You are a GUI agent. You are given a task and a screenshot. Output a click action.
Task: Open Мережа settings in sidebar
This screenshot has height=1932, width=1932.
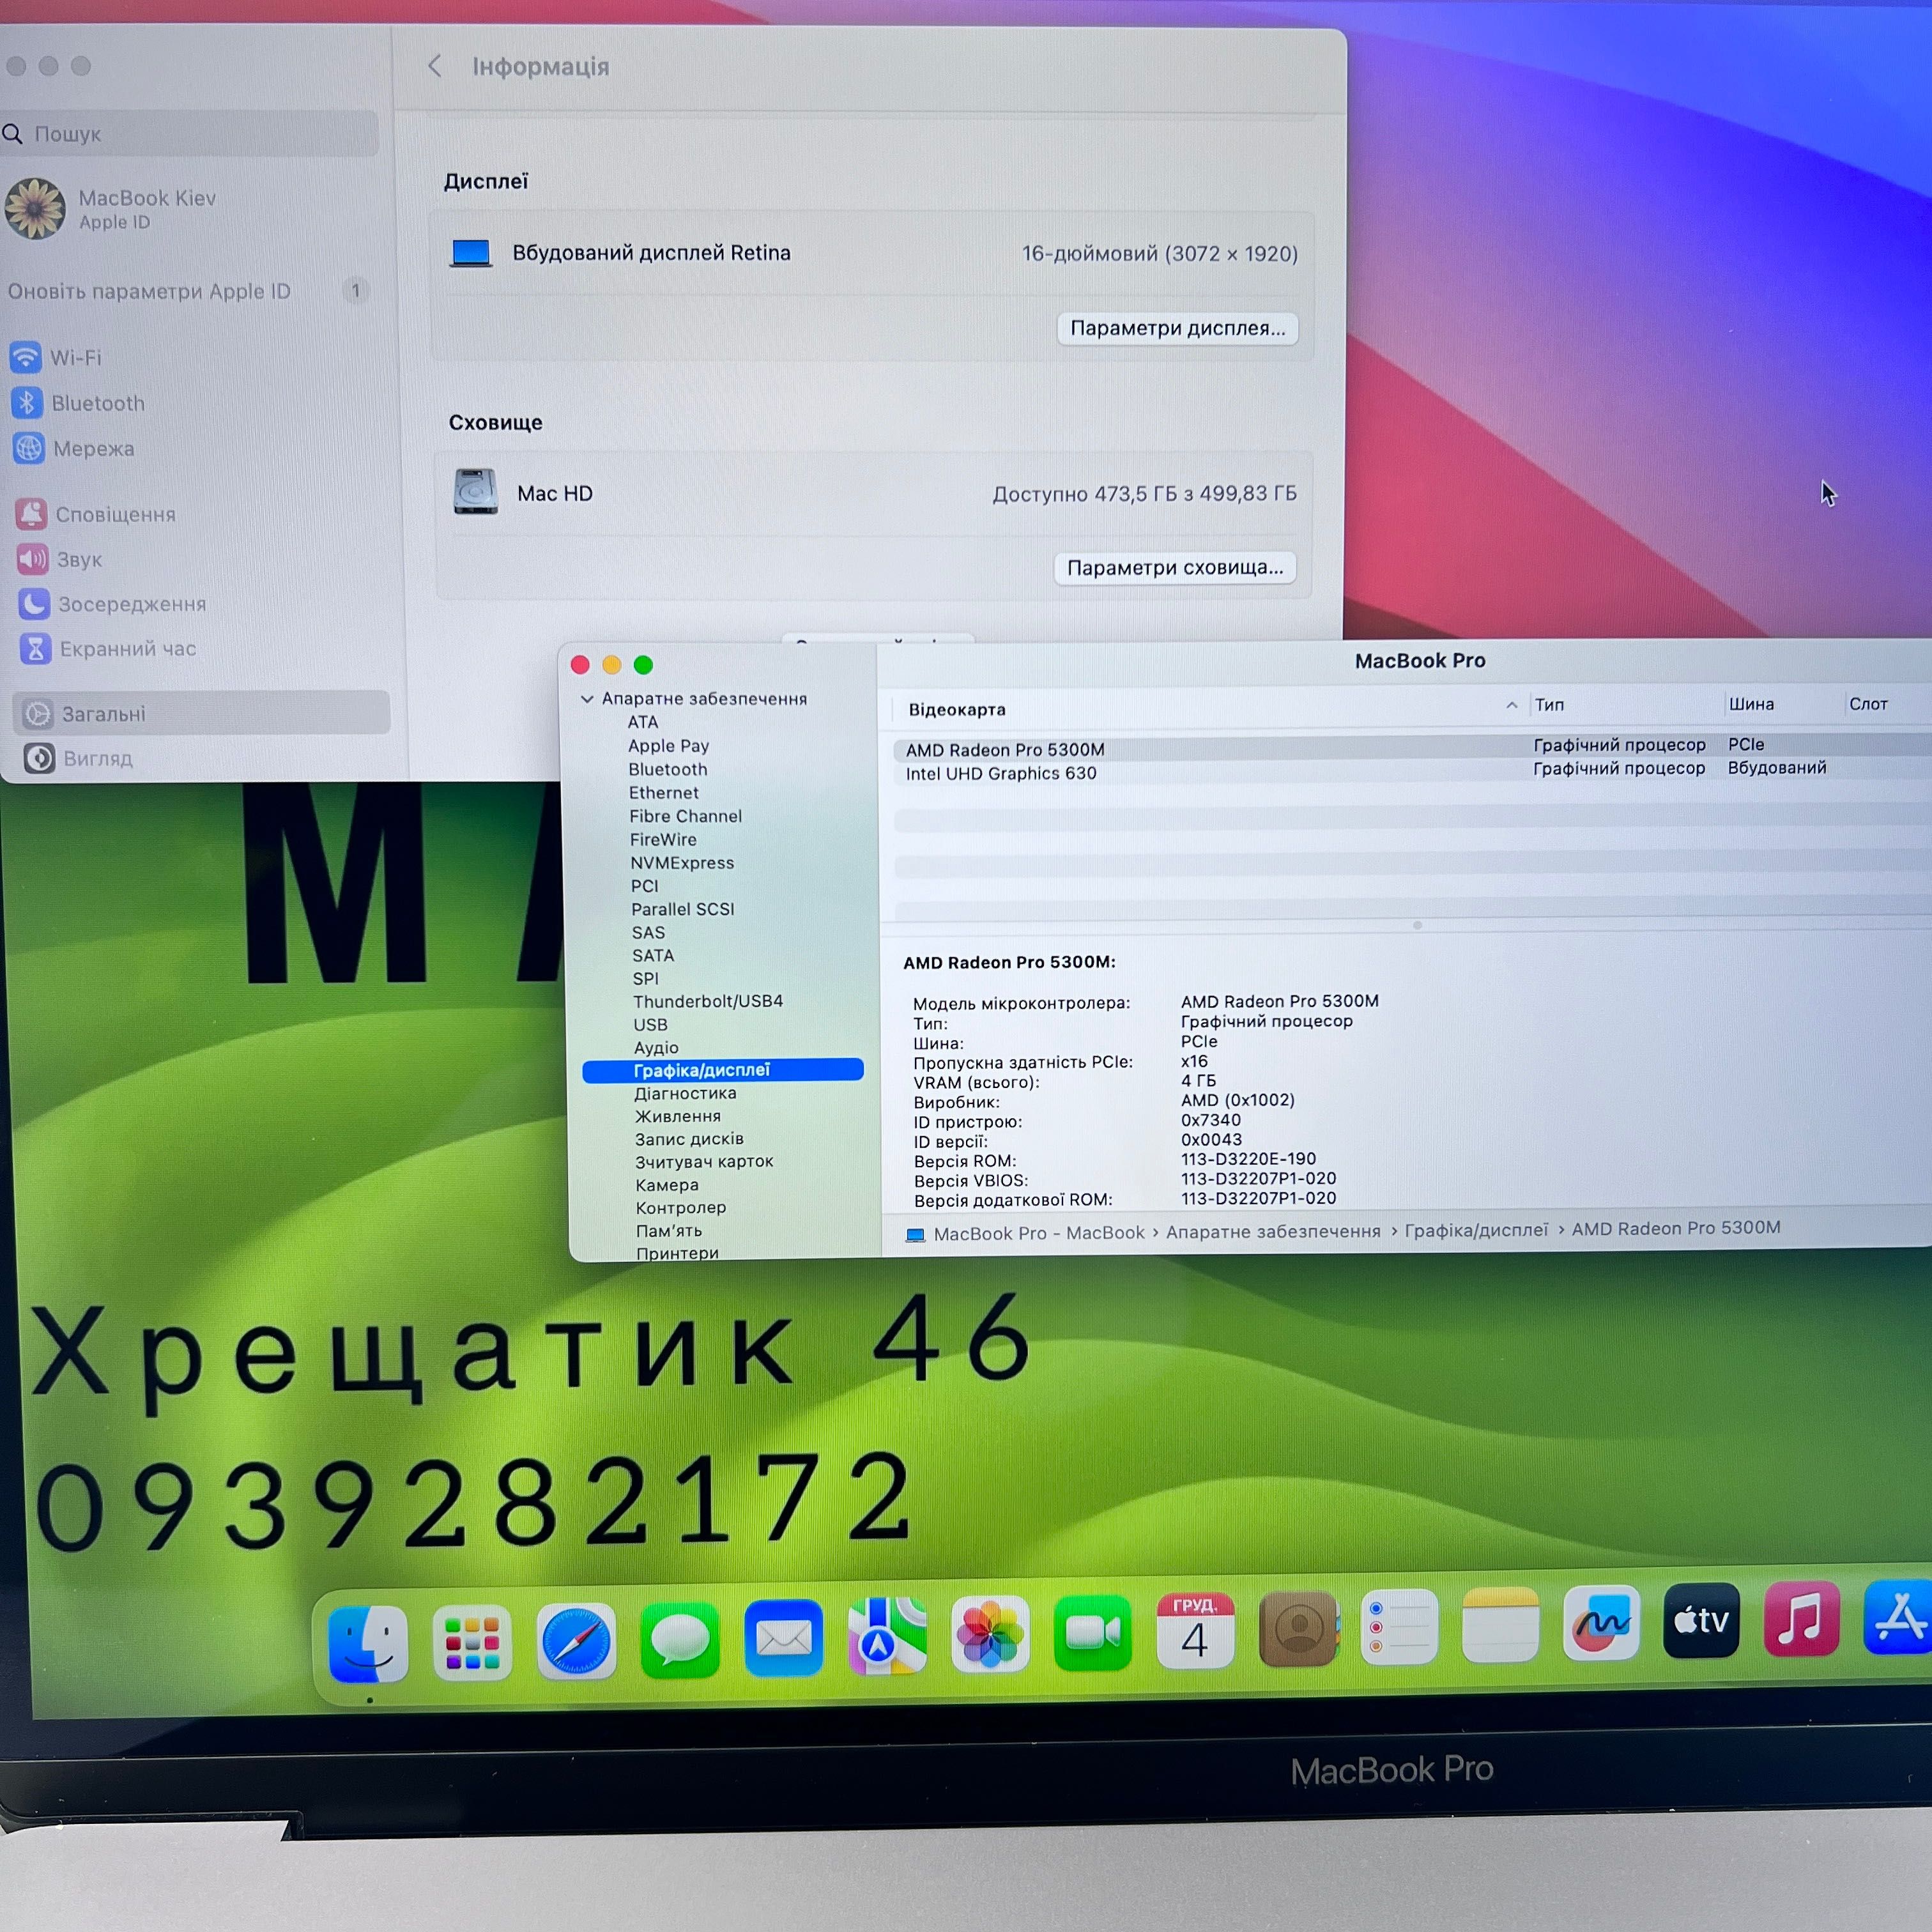pos(73,449)
